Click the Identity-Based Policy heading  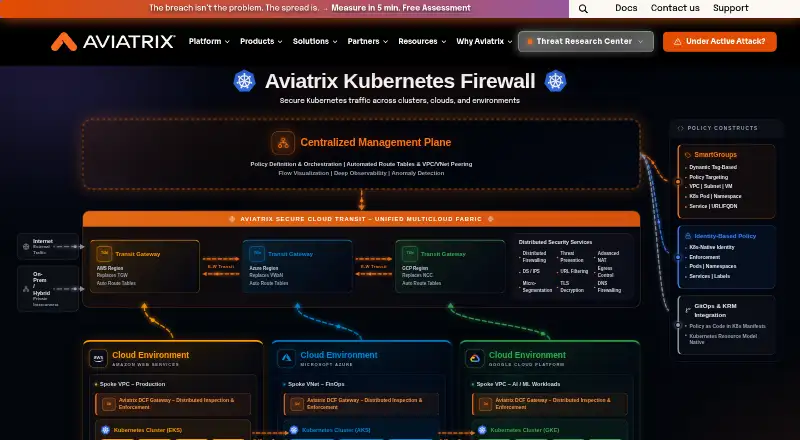pyautogui.click(x=725, y=236)
